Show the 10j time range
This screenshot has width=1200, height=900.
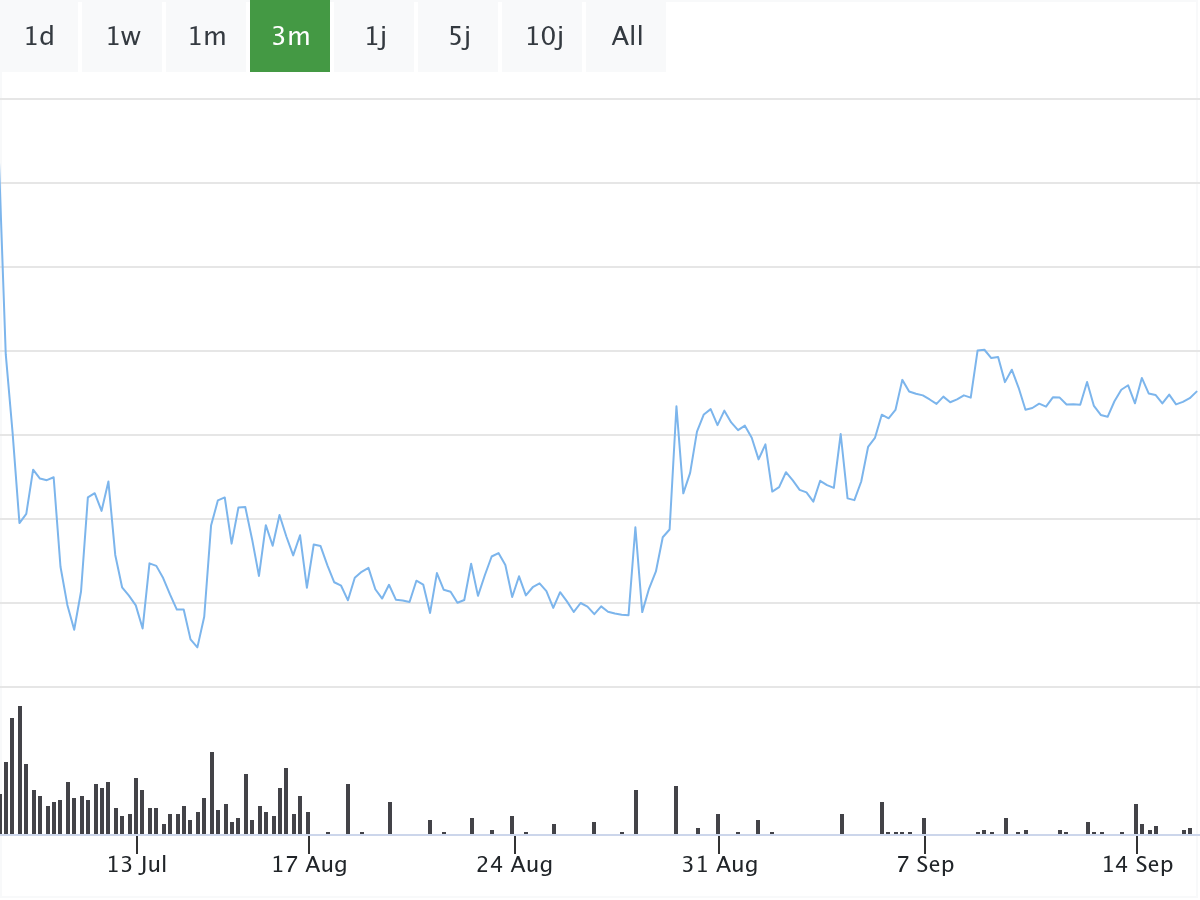click(x=543, y=37)
